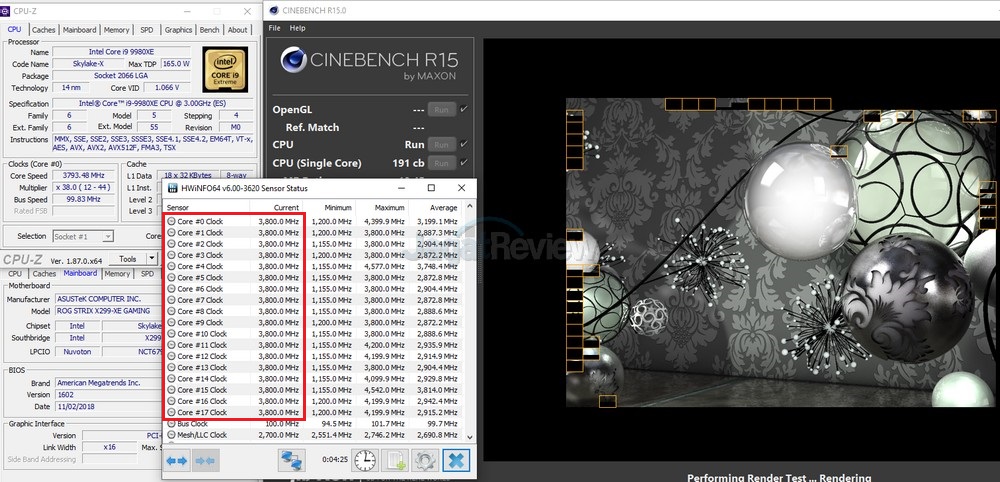
Task: Click the Core #0 Clock sensor icon
Action: click(171, 221)
